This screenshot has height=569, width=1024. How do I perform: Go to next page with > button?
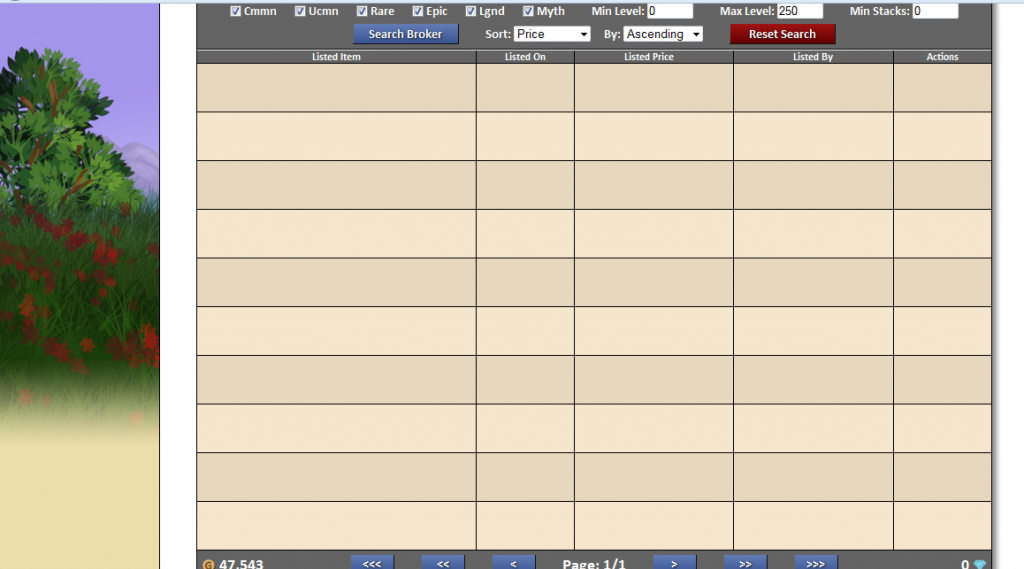(x=675, y=563)
